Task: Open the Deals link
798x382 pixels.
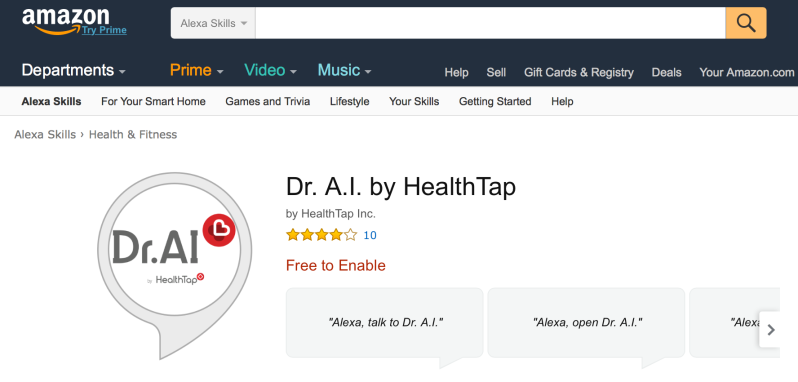Action: [x=666, y=72]
